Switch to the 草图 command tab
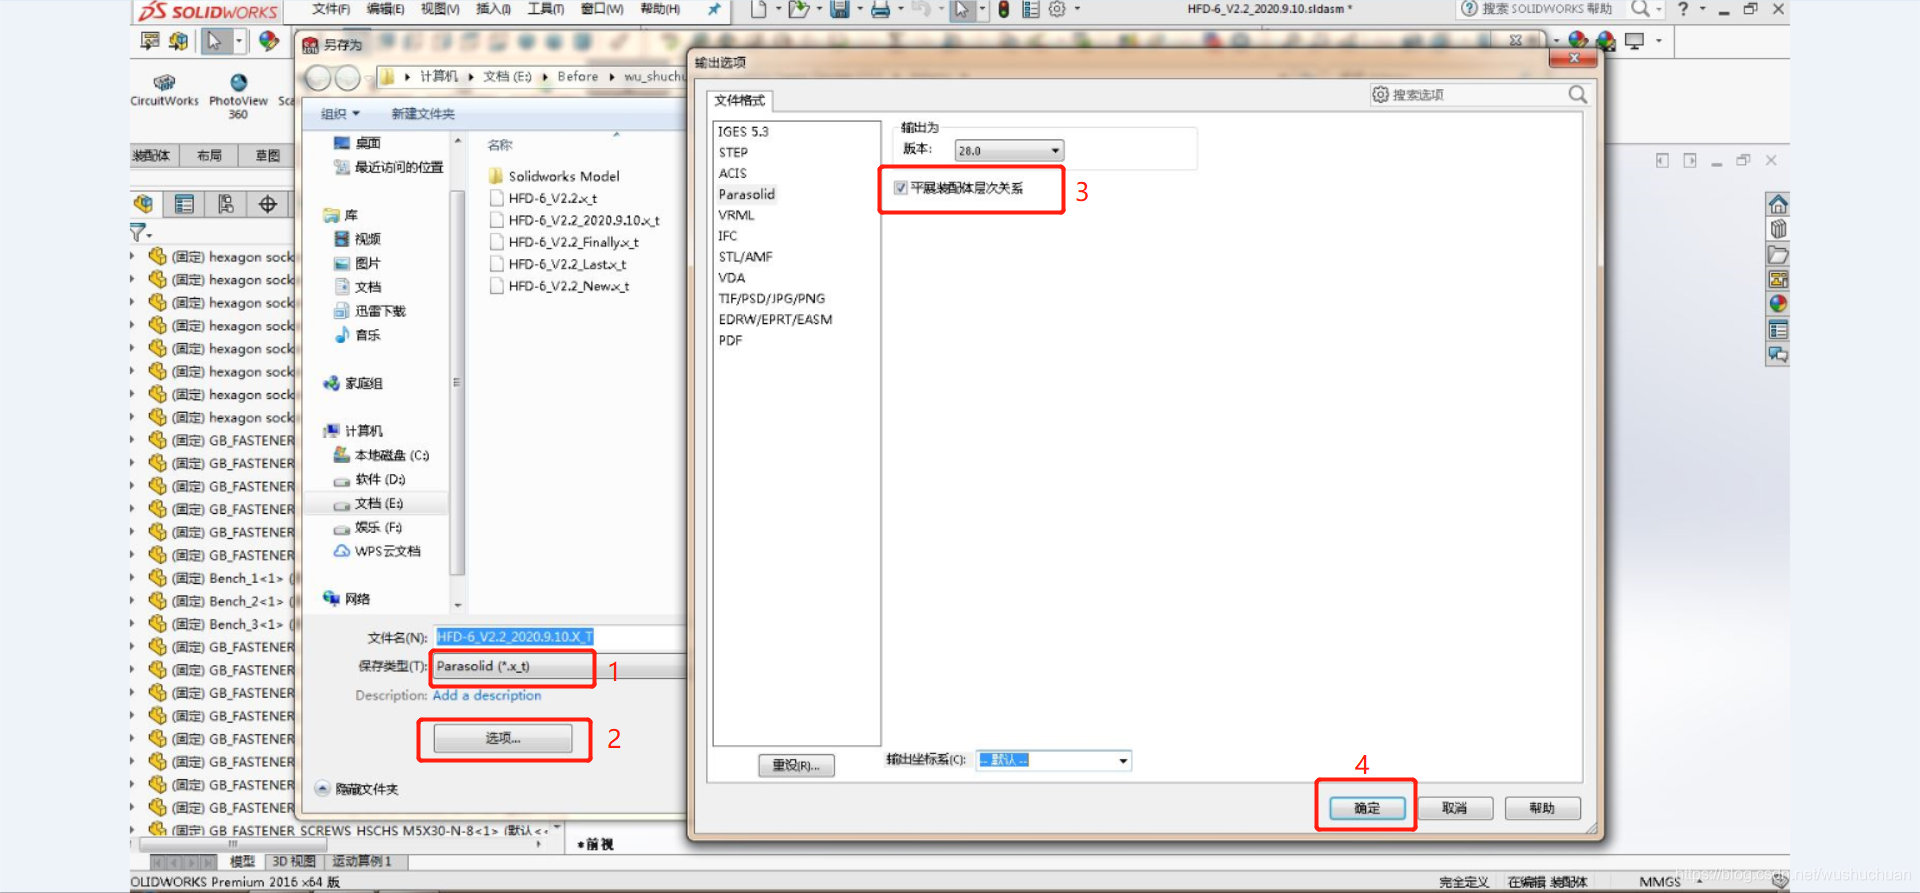The height and width of the screenshot is (893, 1920). pyautogui.click(x=267, y=155)
